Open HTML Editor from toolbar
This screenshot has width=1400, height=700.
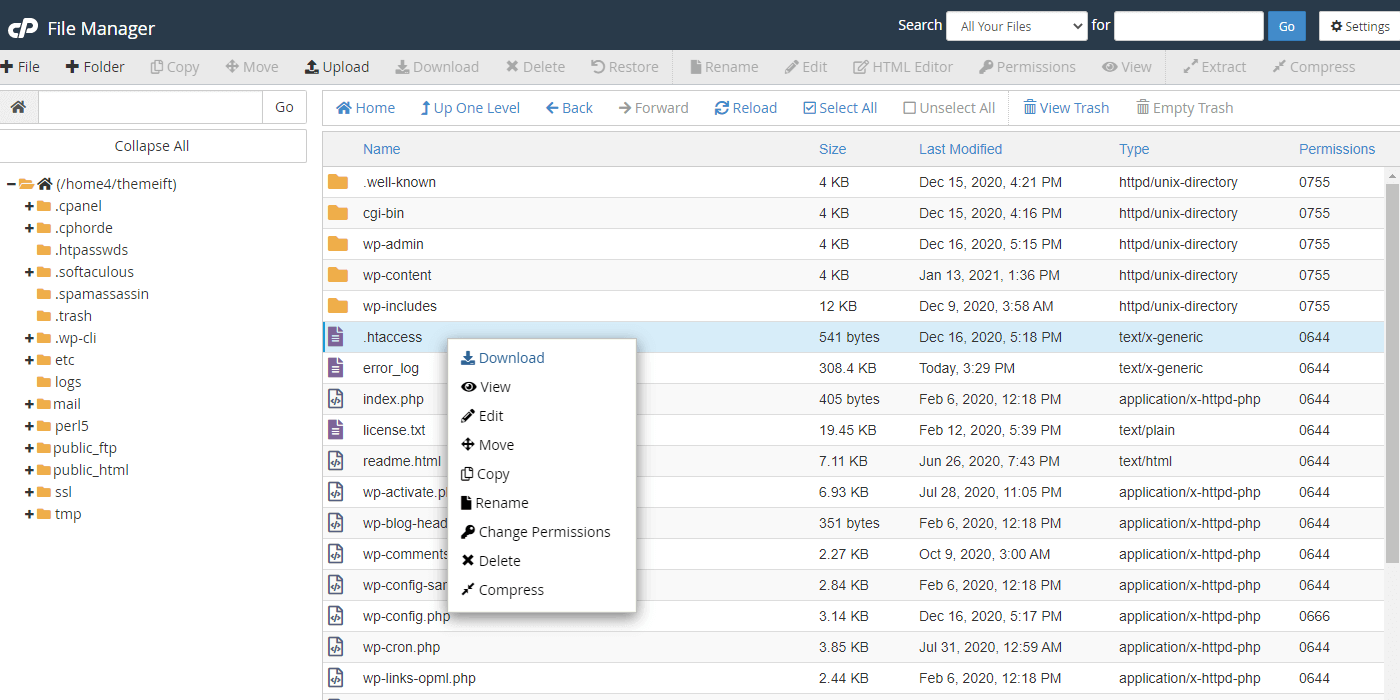903,67
